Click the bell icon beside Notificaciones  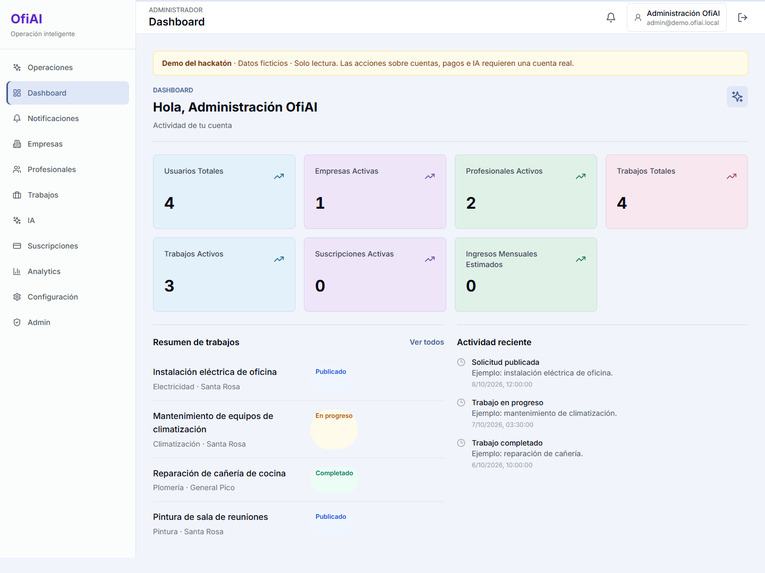click(x=17, y=118)
